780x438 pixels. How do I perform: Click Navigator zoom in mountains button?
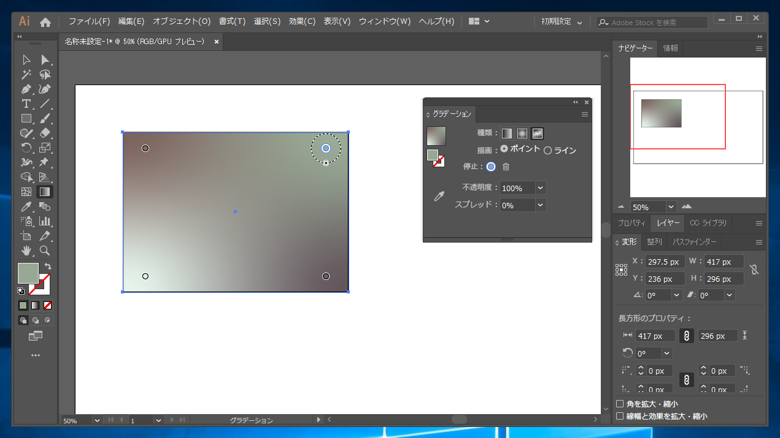pyautogui.click(x=687, y=207)
